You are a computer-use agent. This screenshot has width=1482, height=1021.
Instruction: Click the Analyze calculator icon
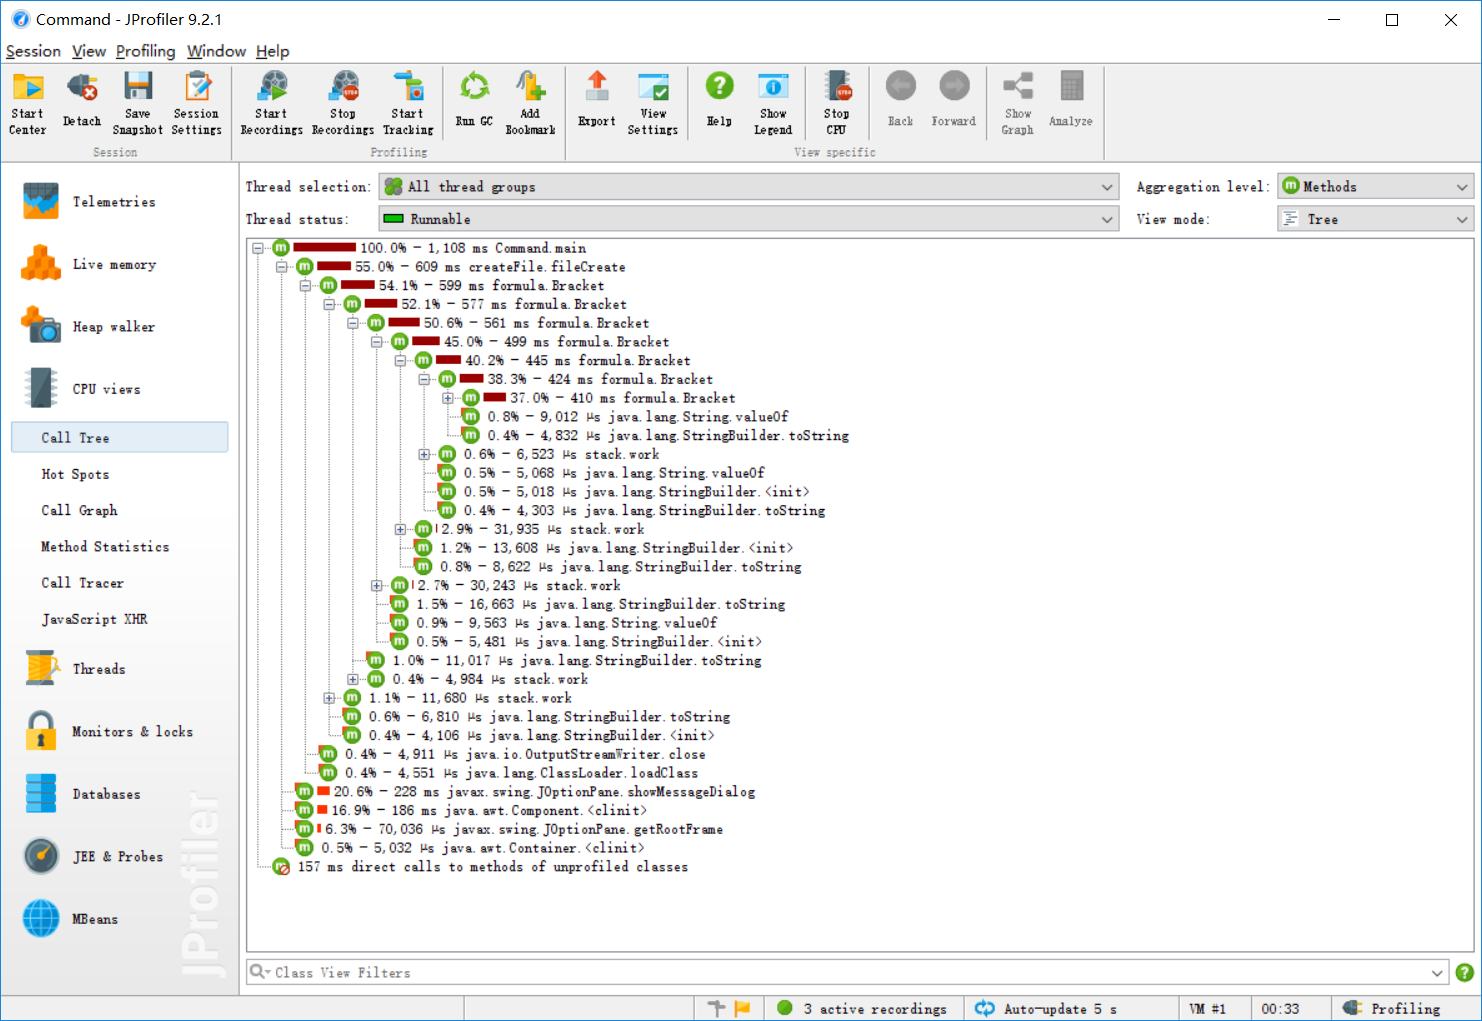[x=1071, y=100]
